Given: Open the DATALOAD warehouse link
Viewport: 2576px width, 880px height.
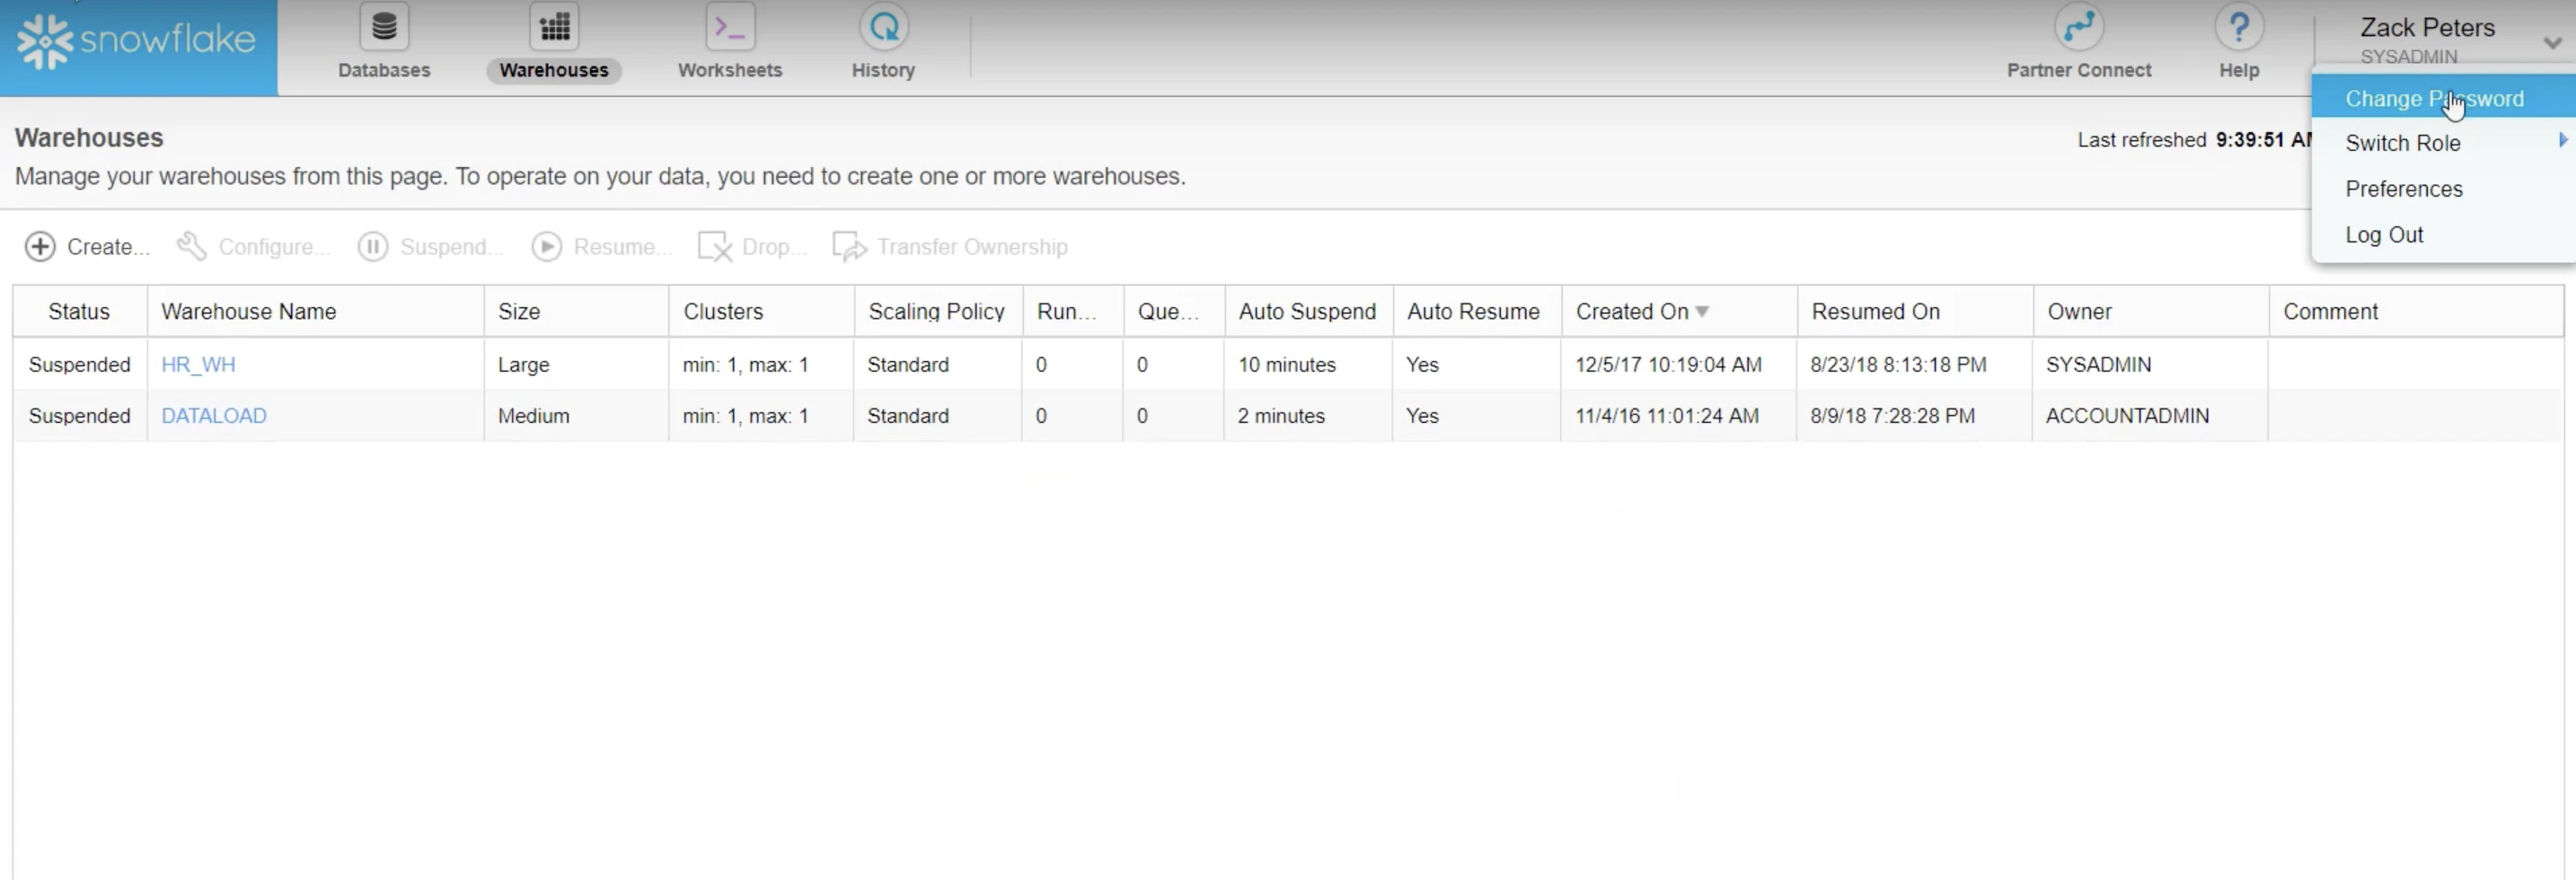Looking at the screenshot, I should pyautogui.click(x=214, y=415).
